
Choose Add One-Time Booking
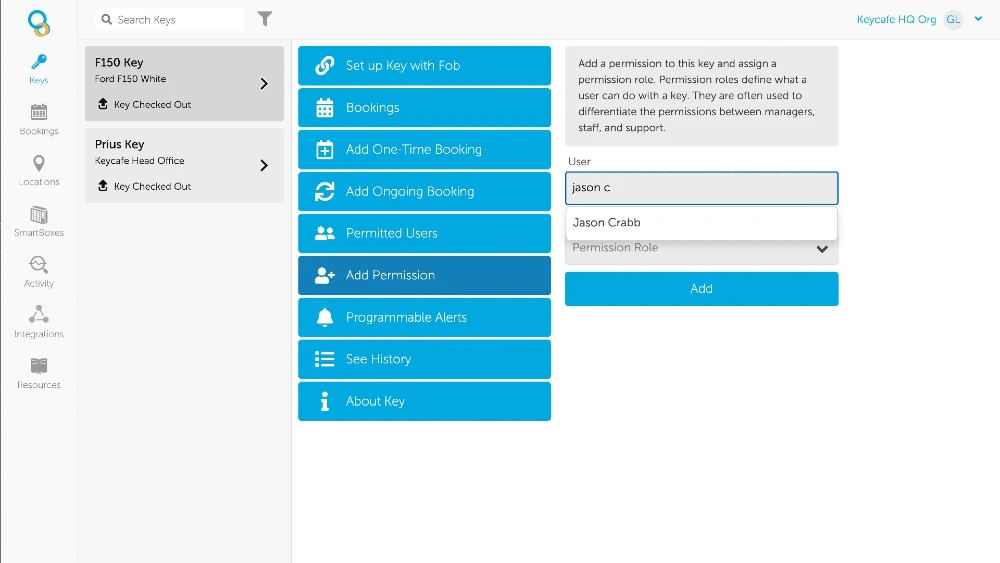424,150
